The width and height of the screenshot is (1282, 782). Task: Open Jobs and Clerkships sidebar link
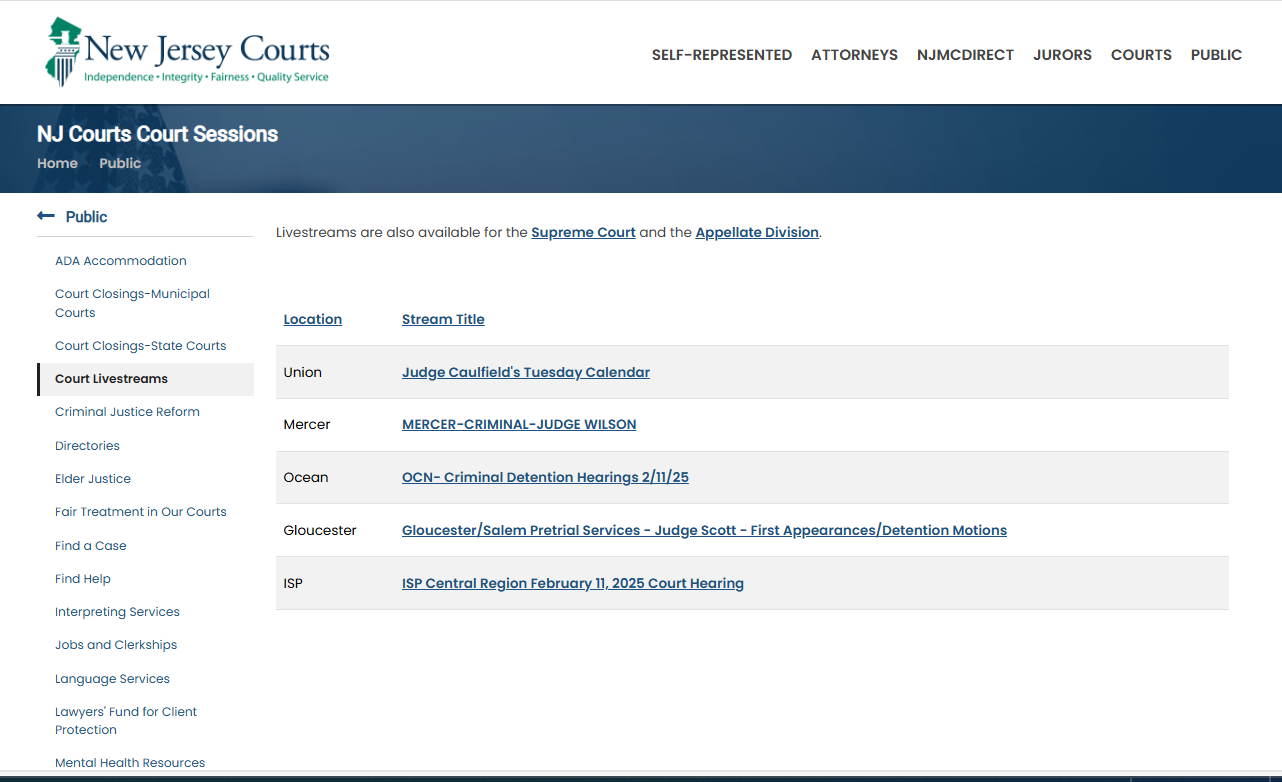coord(116,645)
